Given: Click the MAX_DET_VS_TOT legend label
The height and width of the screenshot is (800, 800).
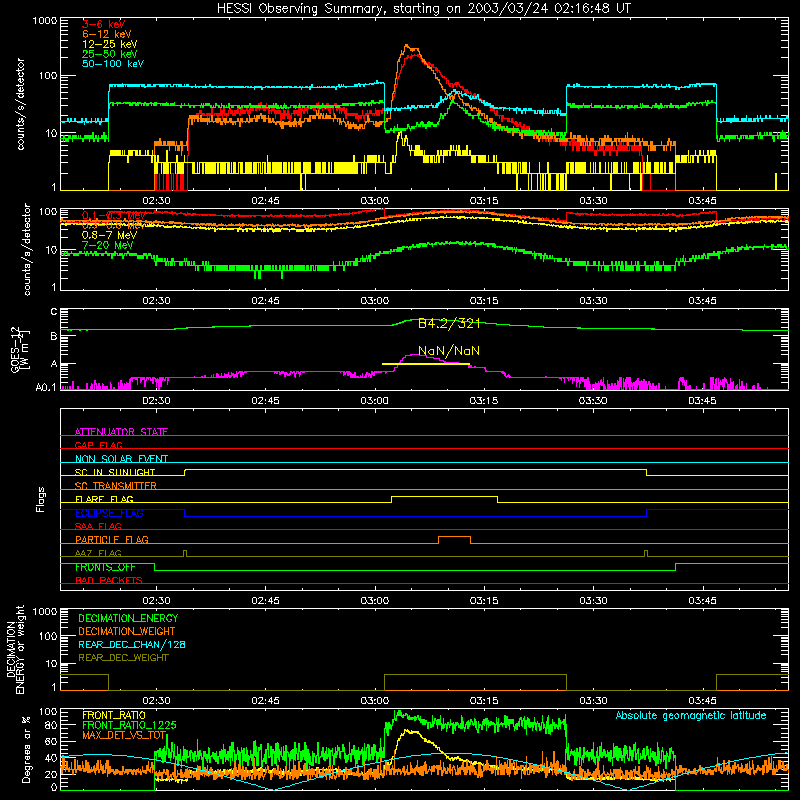Looking at the screenshot, I should (x=124, y=735).
